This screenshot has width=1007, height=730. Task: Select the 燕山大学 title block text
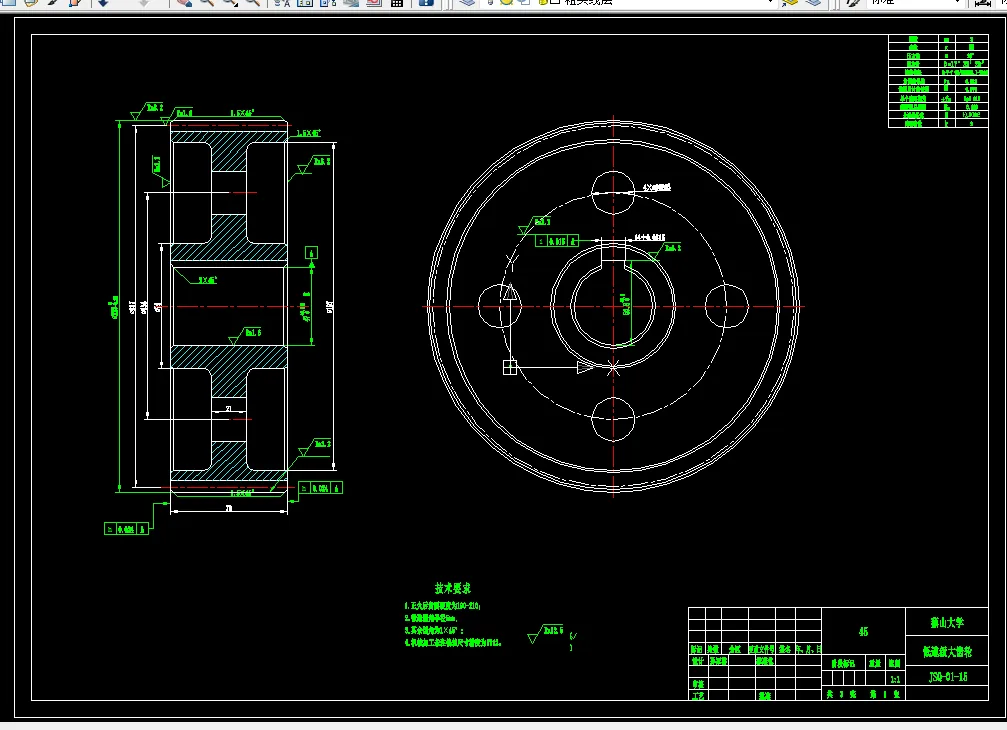pos(947,623)
